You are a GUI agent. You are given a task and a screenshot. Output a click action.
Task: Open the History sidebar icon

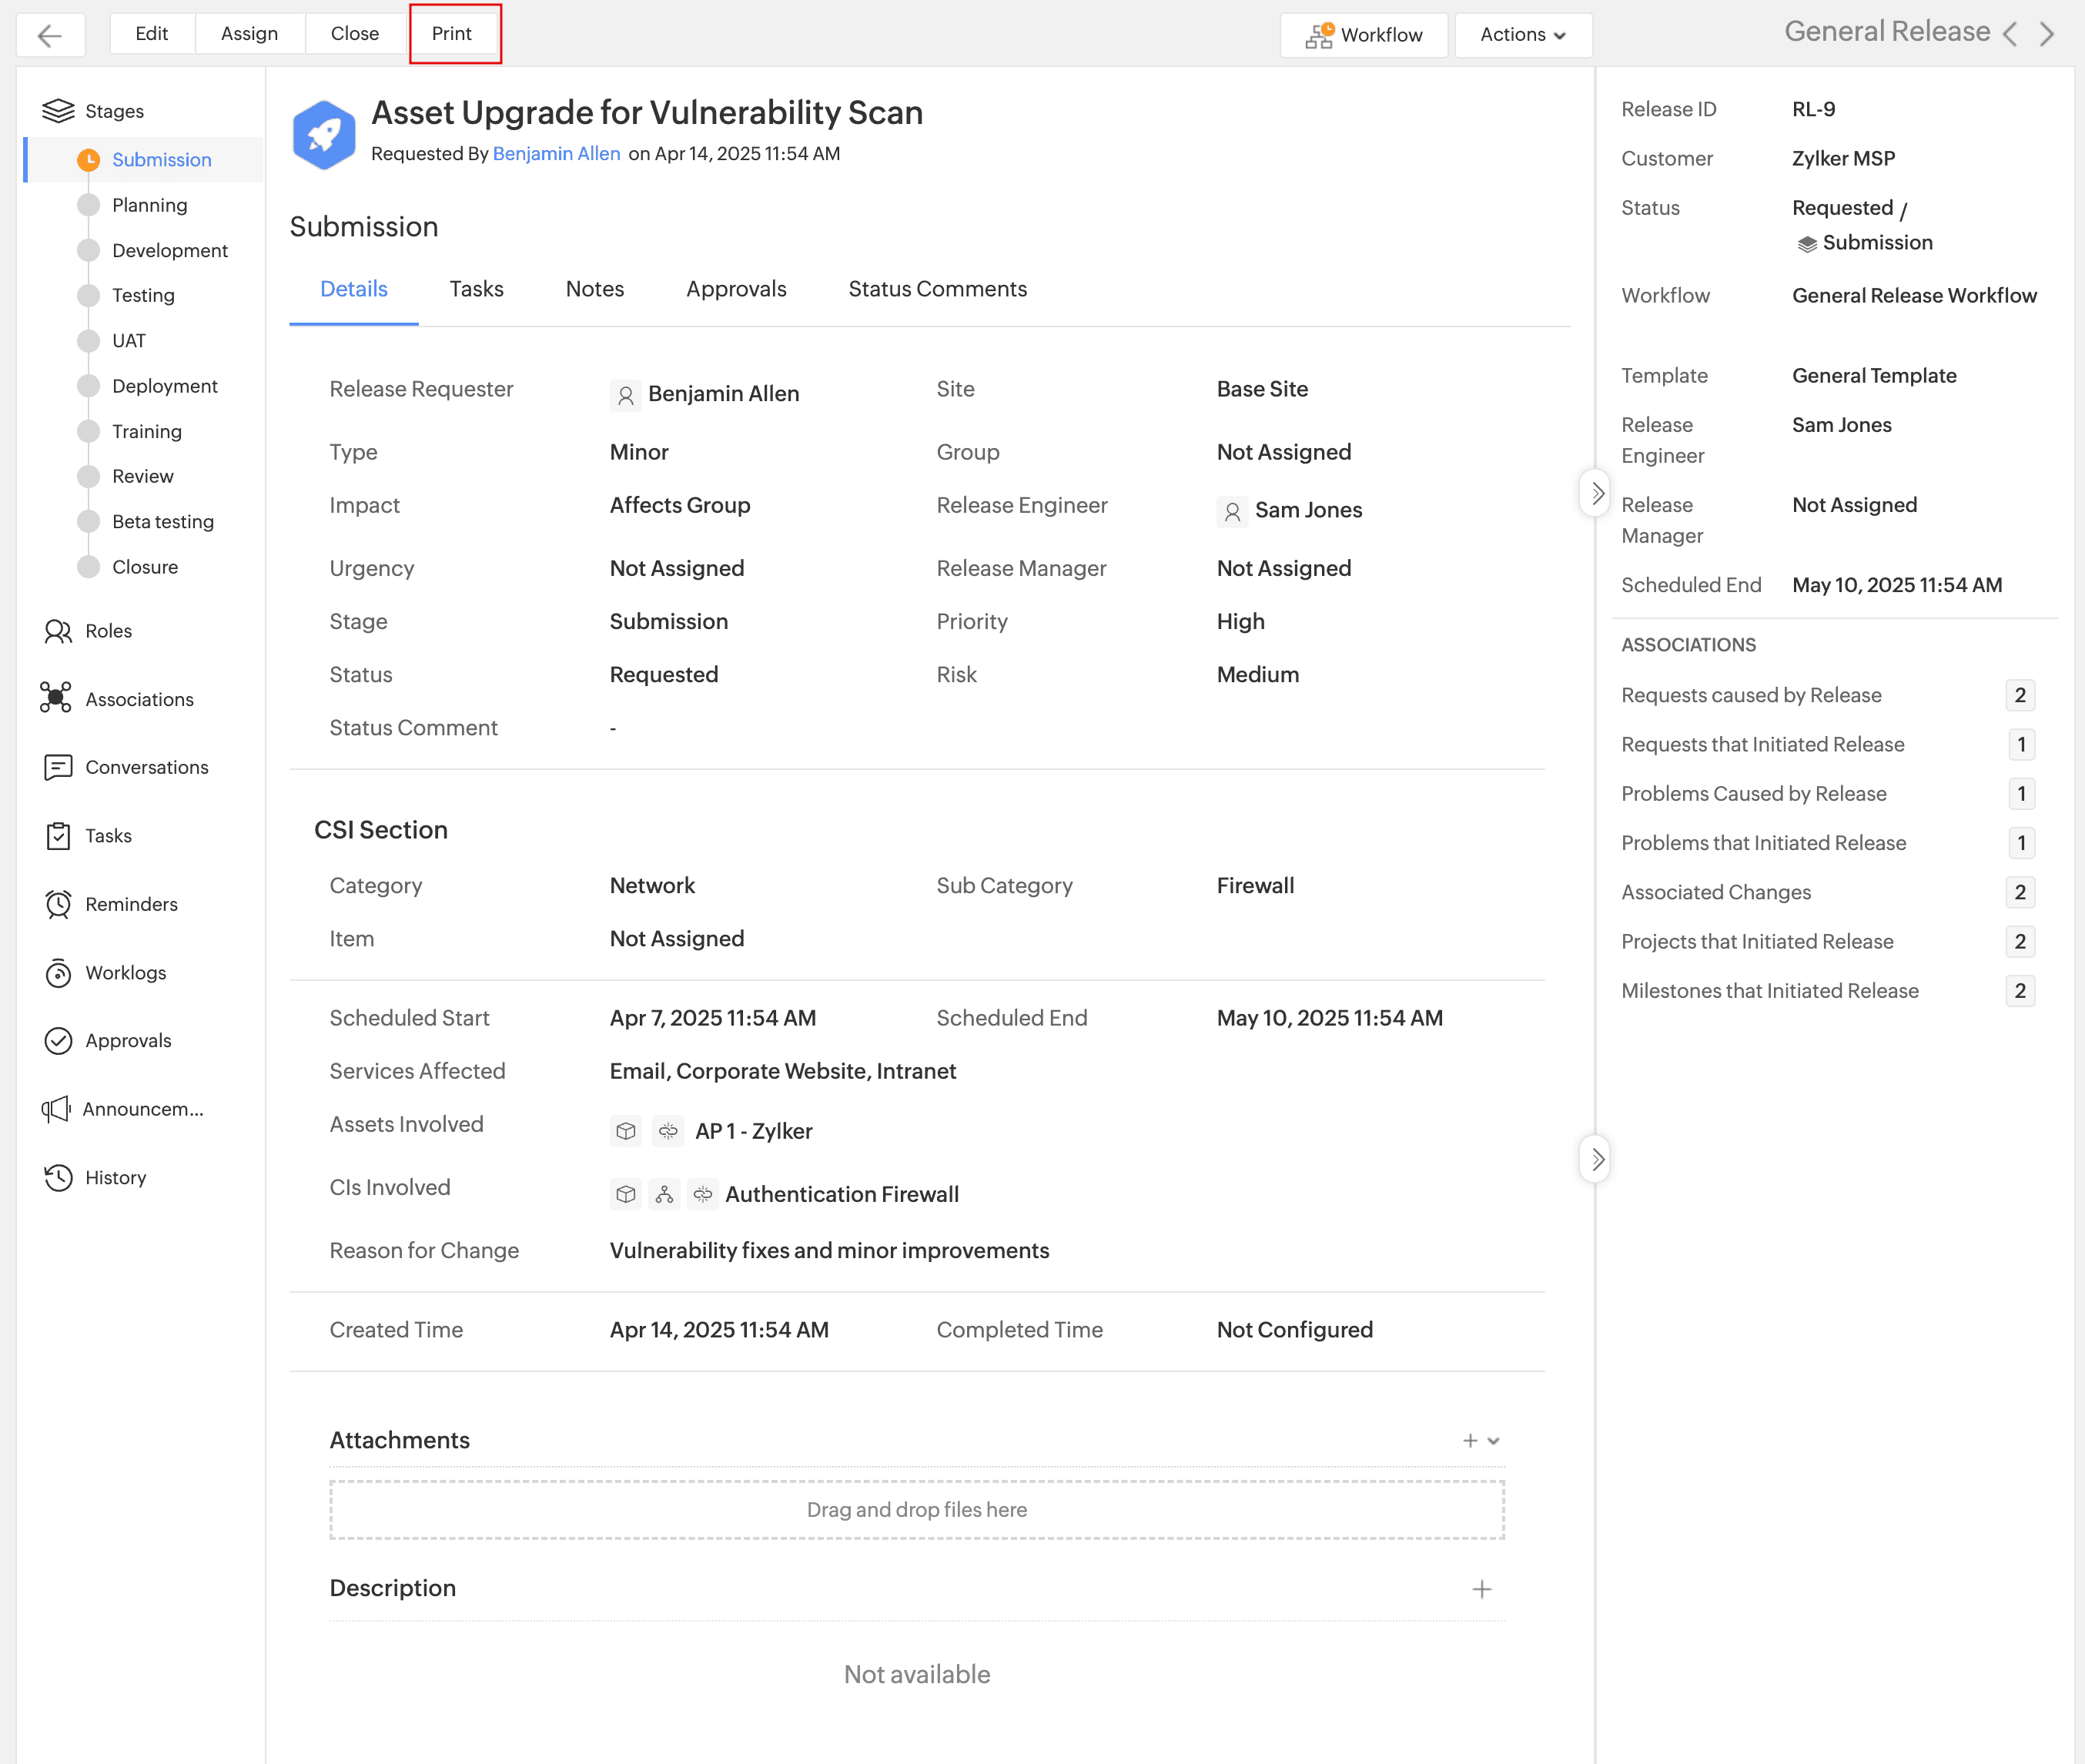pyautogui.click(x=58, y=1177)
